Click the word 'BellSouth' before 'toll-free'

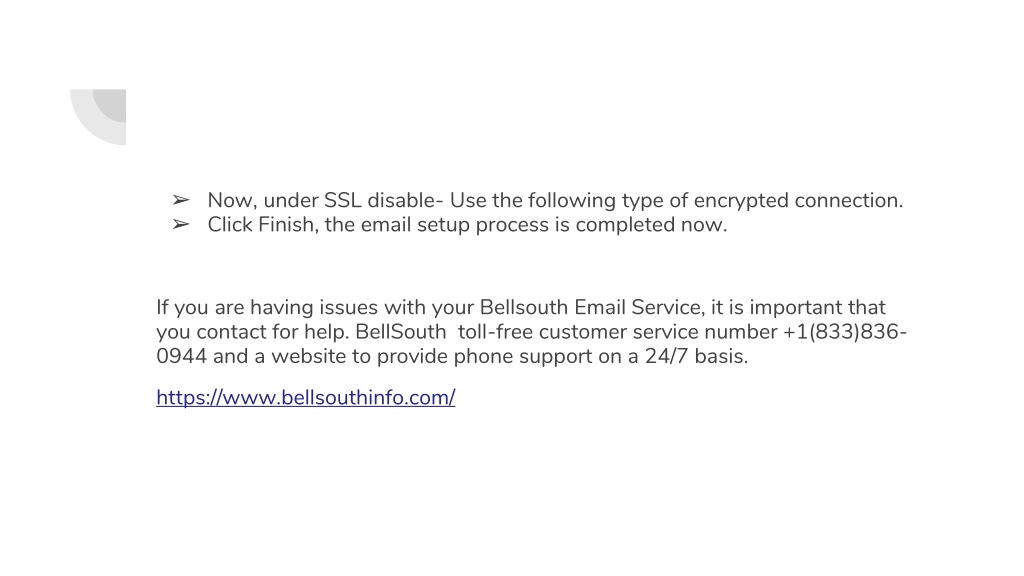(401, 332)
